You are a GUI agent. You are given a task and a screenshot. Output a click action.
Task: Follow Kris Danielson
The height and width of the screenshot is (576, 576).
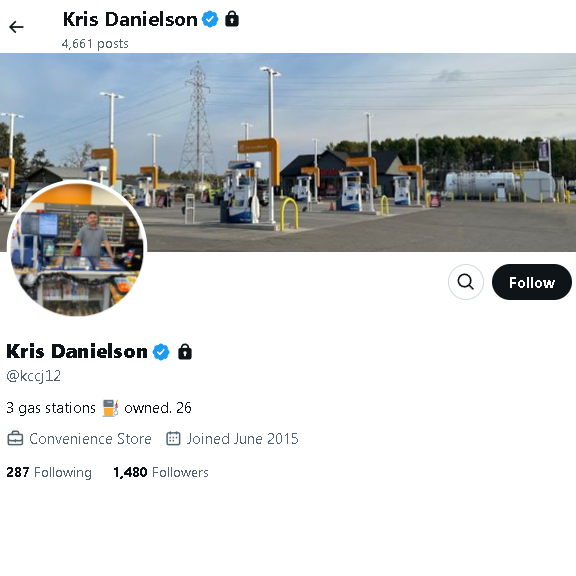[532, 282]
